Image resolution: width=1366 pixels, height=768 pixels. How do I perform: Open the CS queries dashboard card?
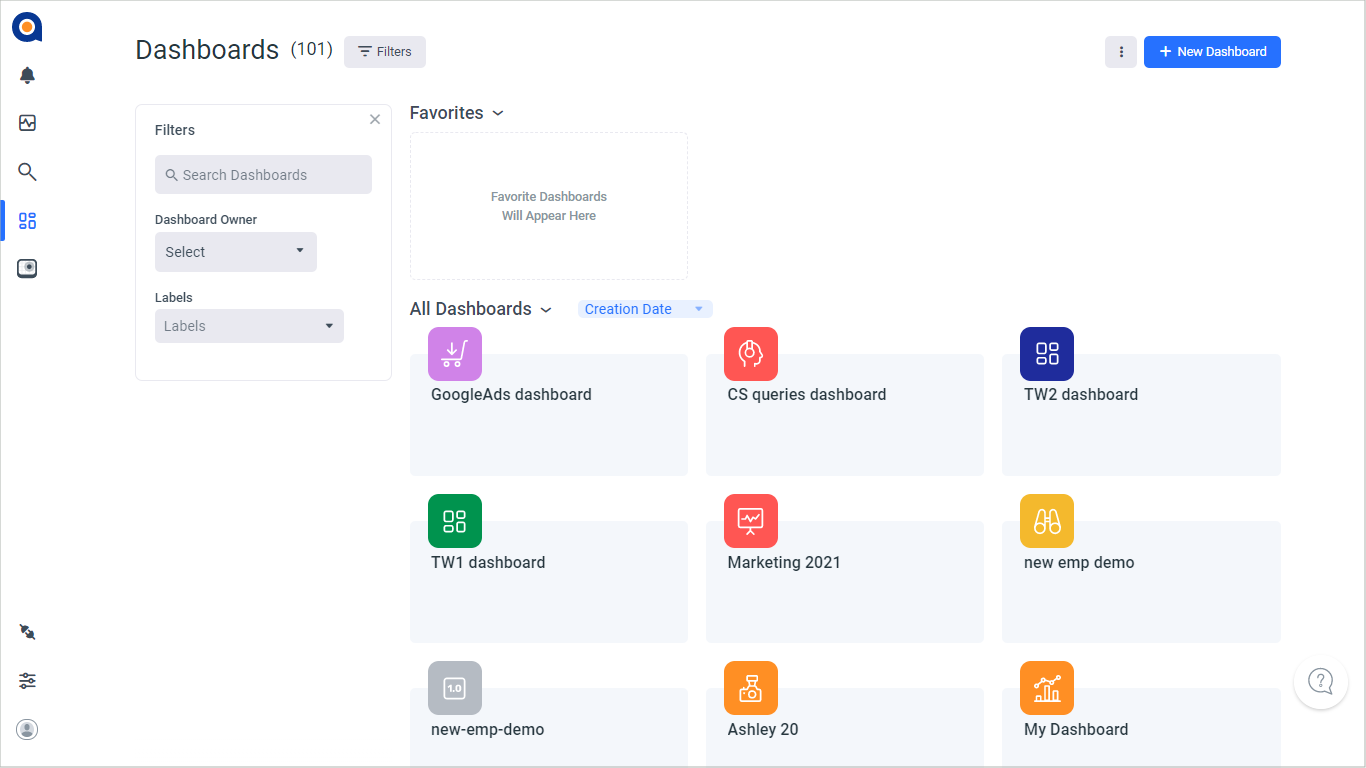click(845, 415)
